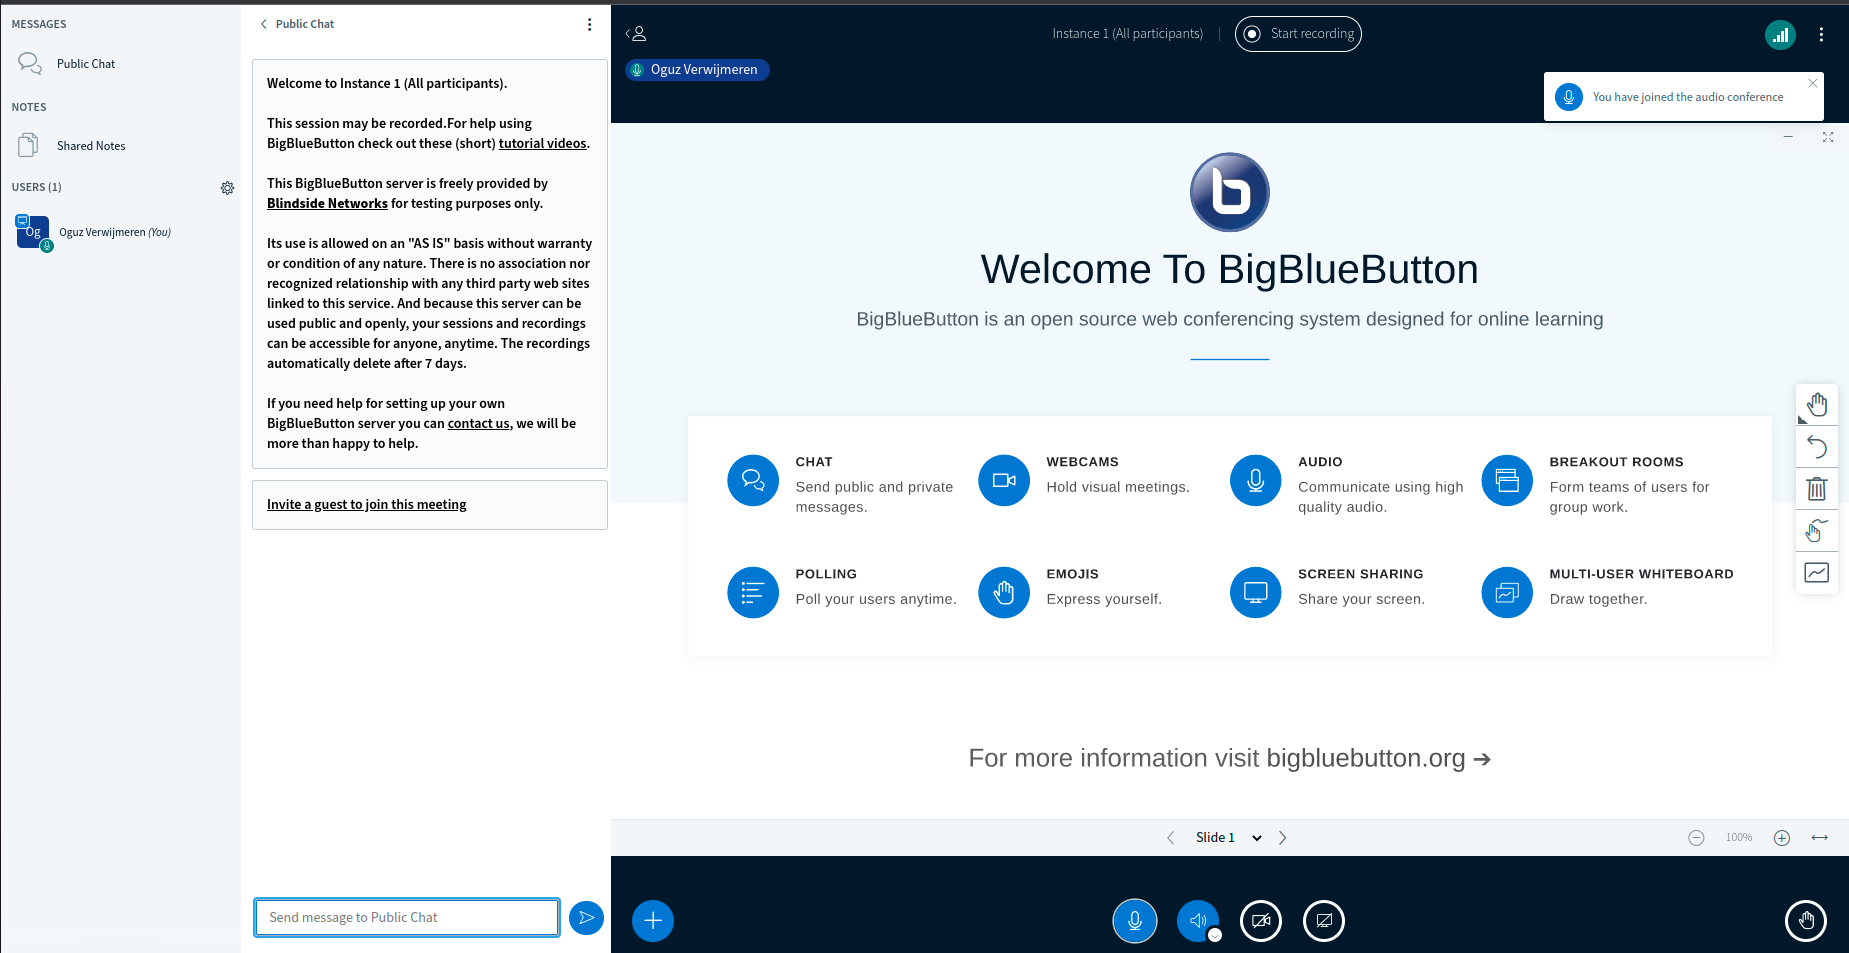Click the Breakout Rooms feature icon

[1507, 481]
